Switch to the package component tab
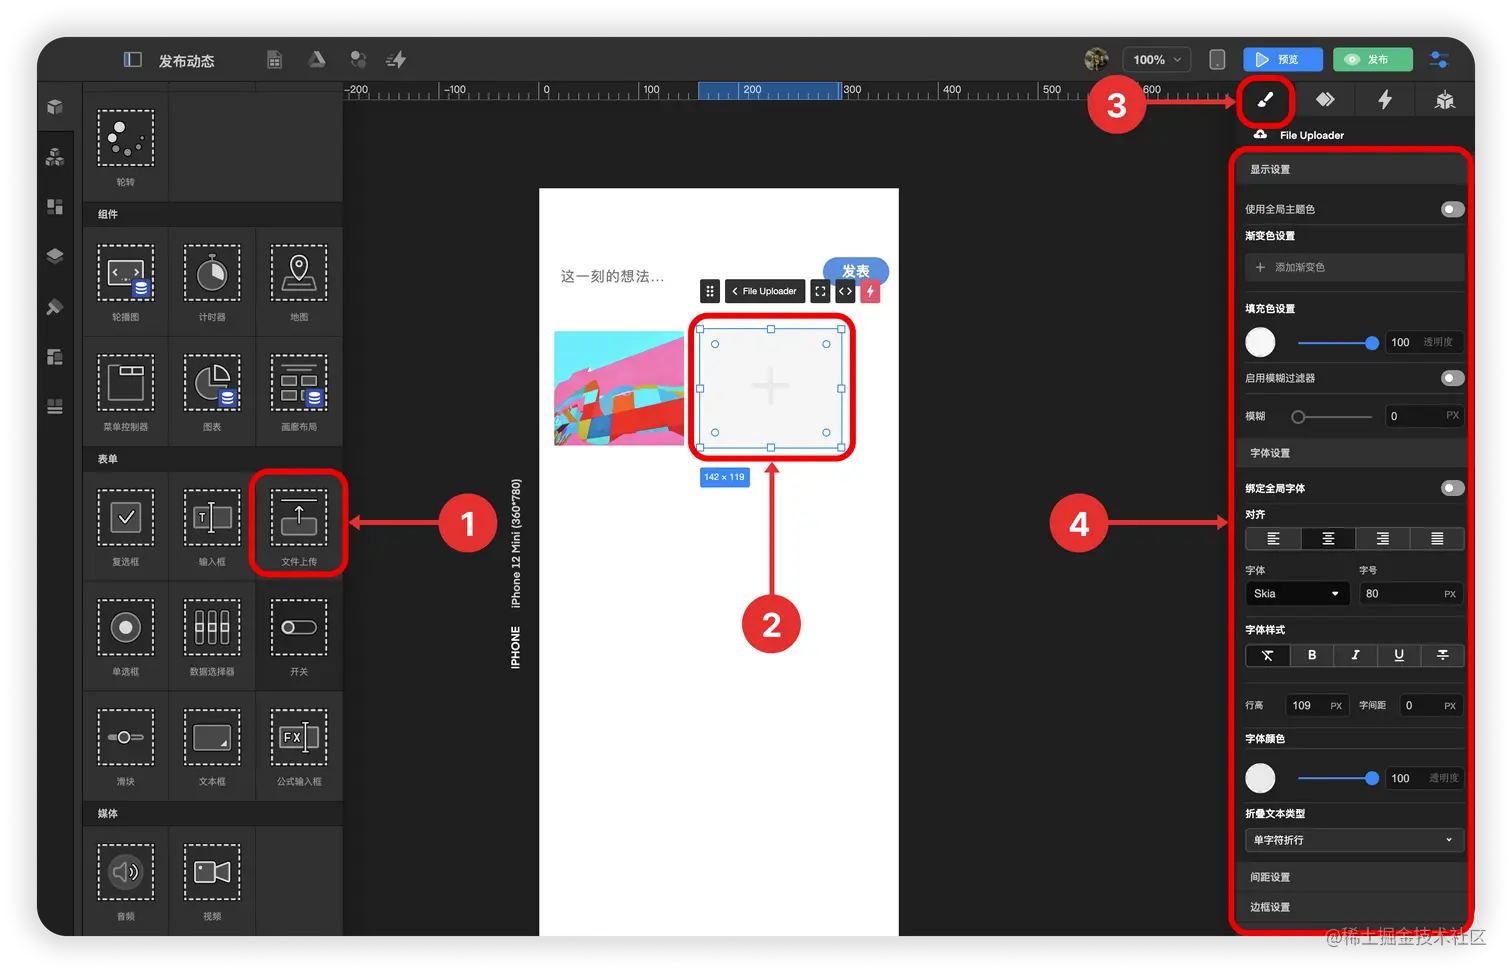 [x=1444, y=99]
